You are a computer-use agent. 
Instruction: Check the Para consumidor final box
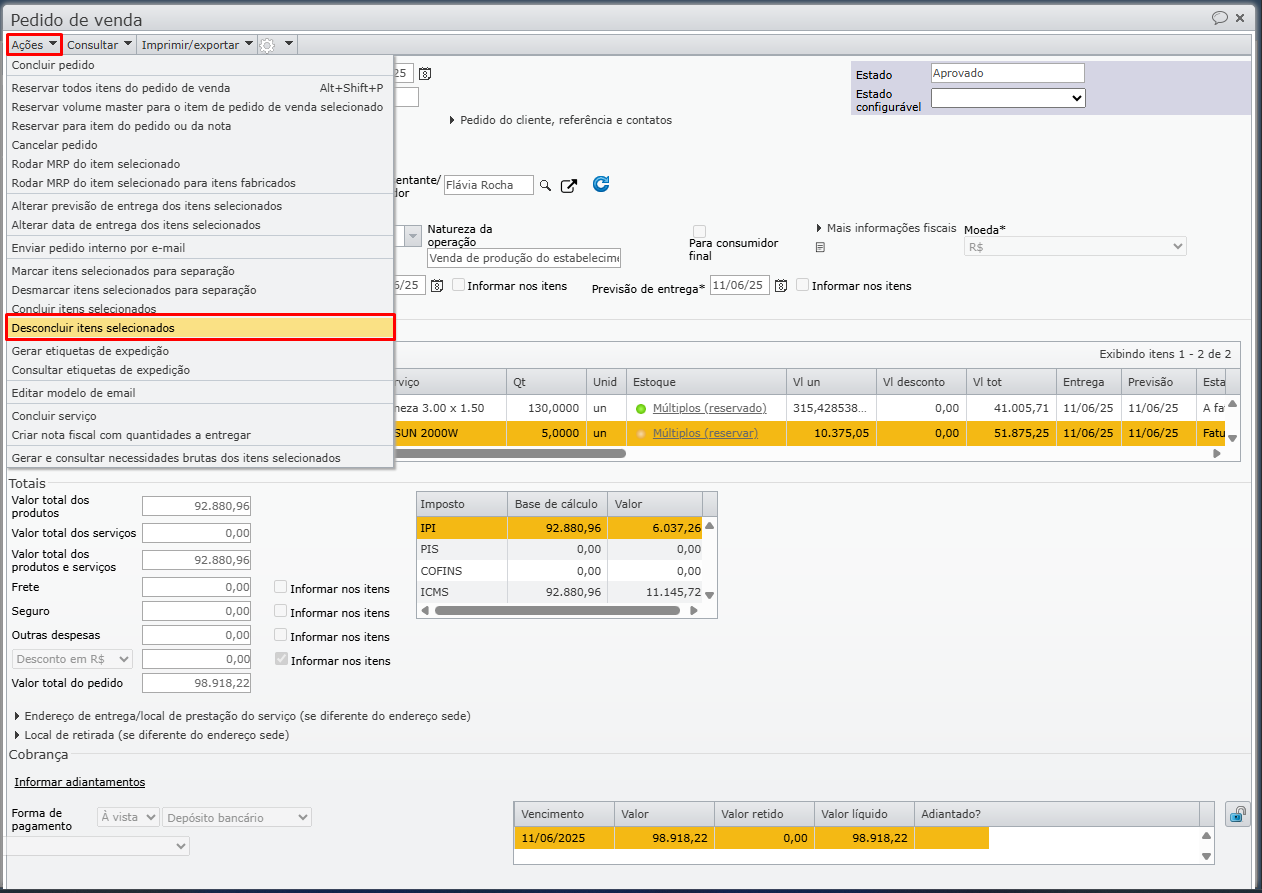pyautogui.click(x=700, y=231)
